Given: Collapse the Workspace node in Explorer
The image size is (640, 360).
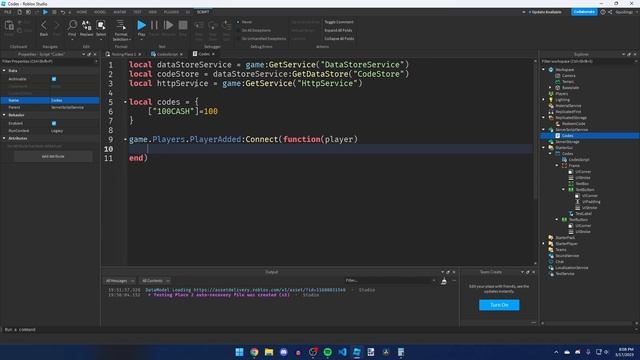Looking at the screenshot, I should tap(544, 69).
